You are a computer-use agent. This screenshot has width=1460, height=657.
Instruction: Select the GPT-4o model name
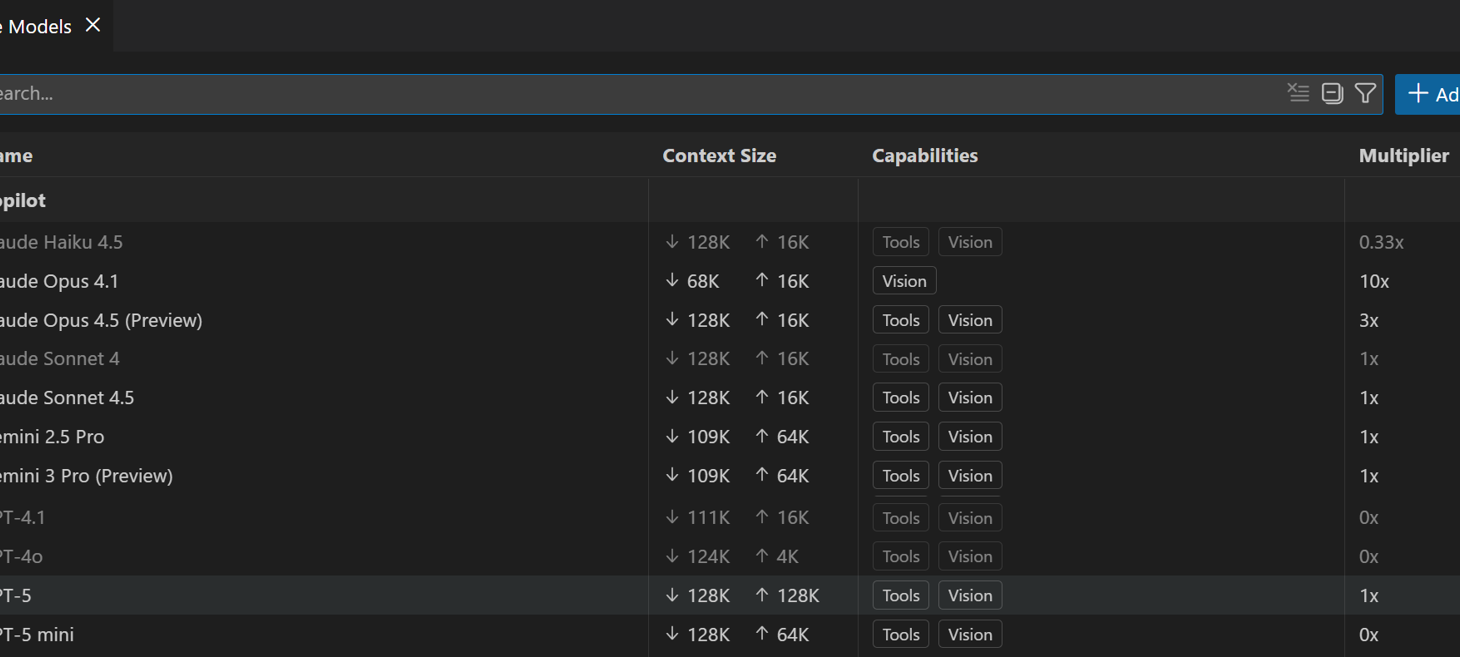[21, 556]
